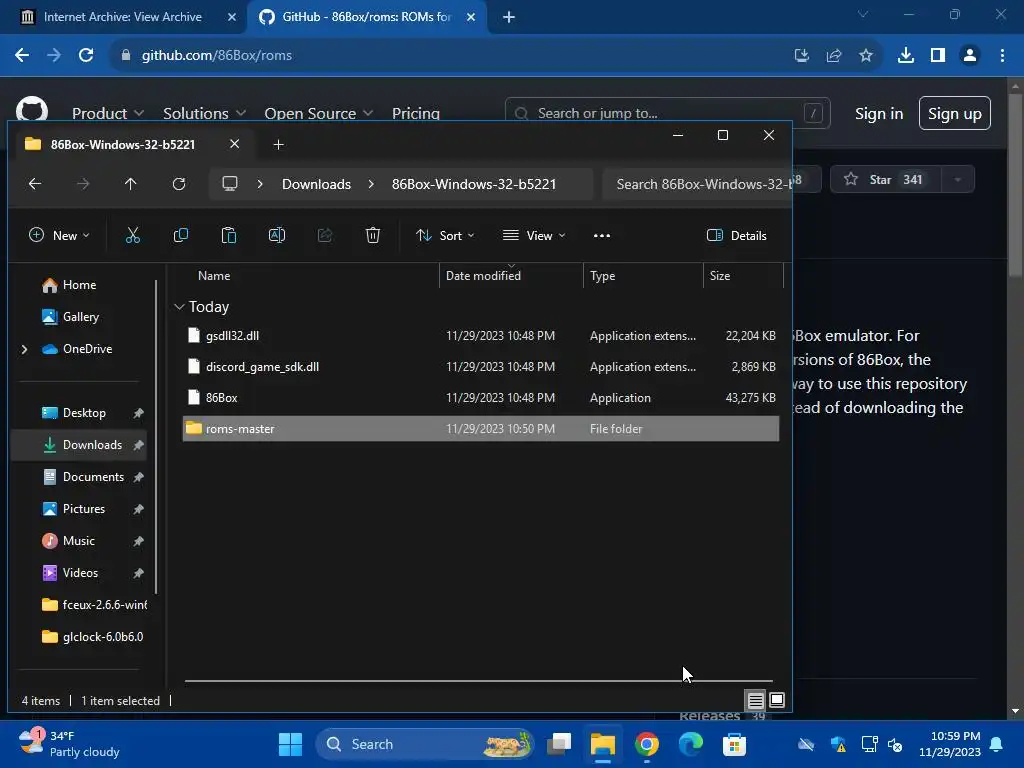Open Task View on taskbar
The width and height of the screenshot is (1024, 768).
coord(559,744)
